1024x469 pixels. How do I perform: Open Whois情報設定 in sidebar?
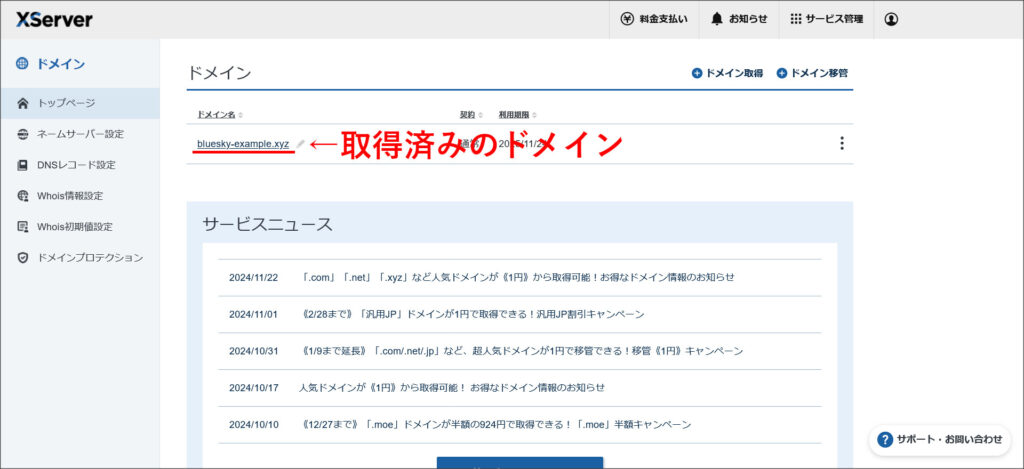pos(80,195)
